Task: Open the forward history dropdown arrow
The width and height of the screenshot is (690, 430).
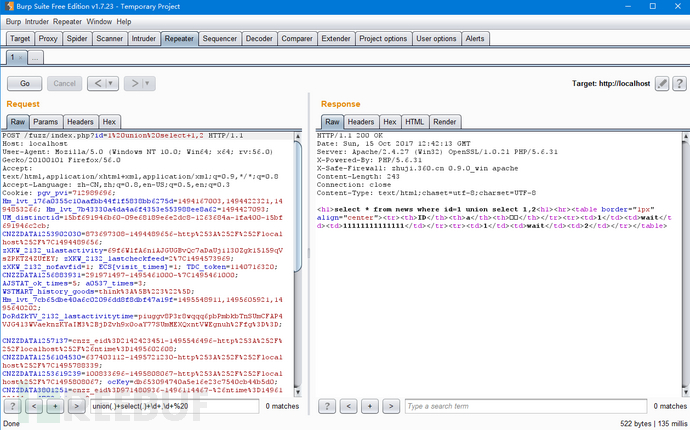Action: click(x=148, y=83)
